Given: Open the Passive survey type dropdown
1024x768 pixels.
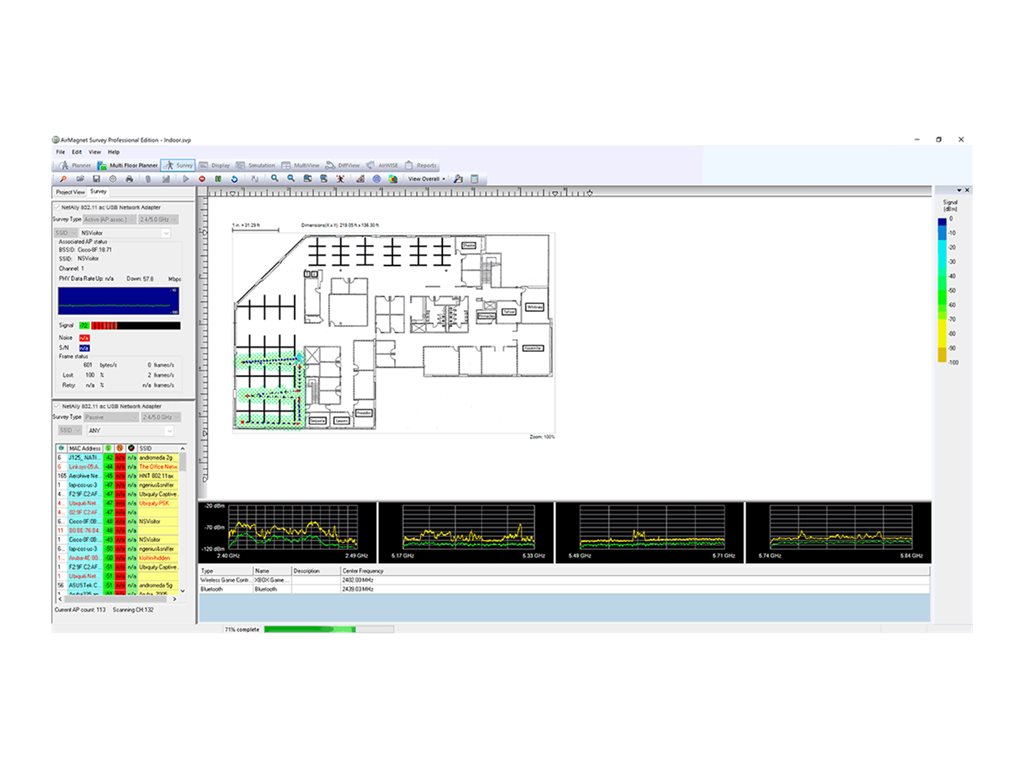Looking at the screenshot, I should (x=111, y=417).
